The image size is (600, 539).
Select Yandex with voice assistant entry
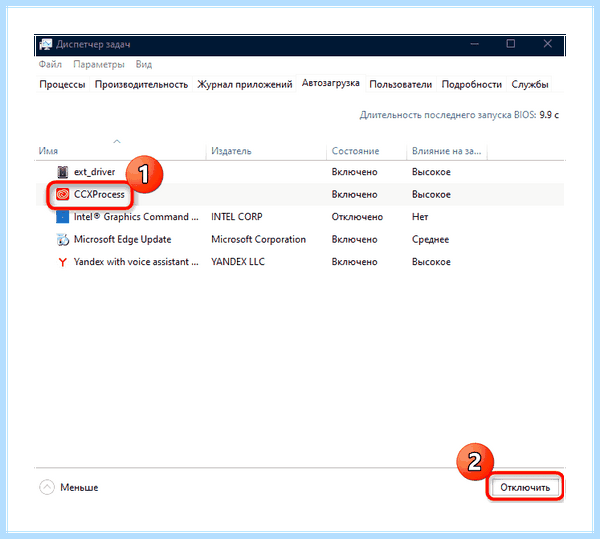[x=136, y=262]
